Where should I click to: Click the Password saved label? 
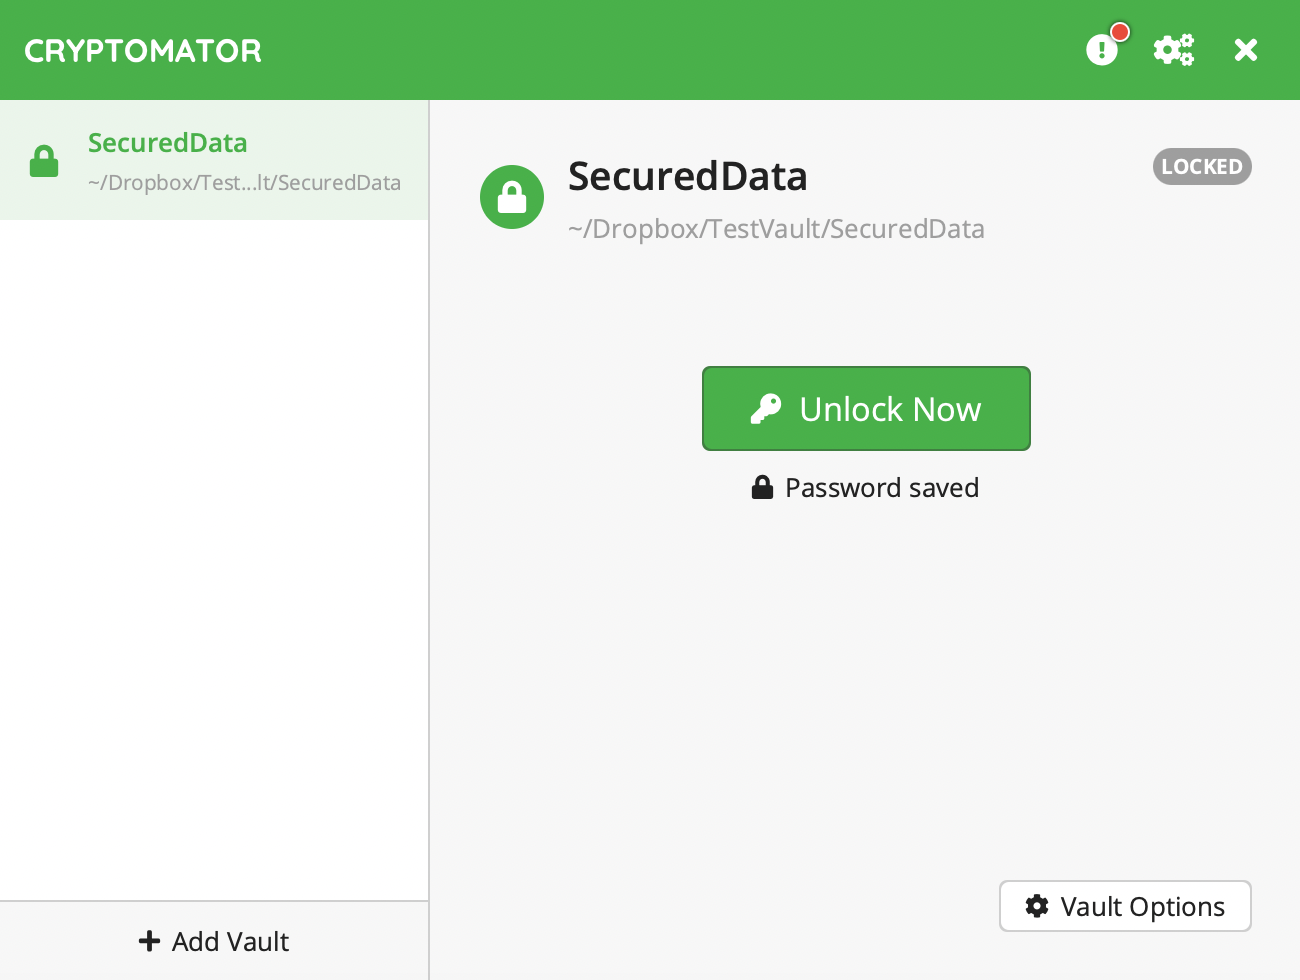click(882, 488)
